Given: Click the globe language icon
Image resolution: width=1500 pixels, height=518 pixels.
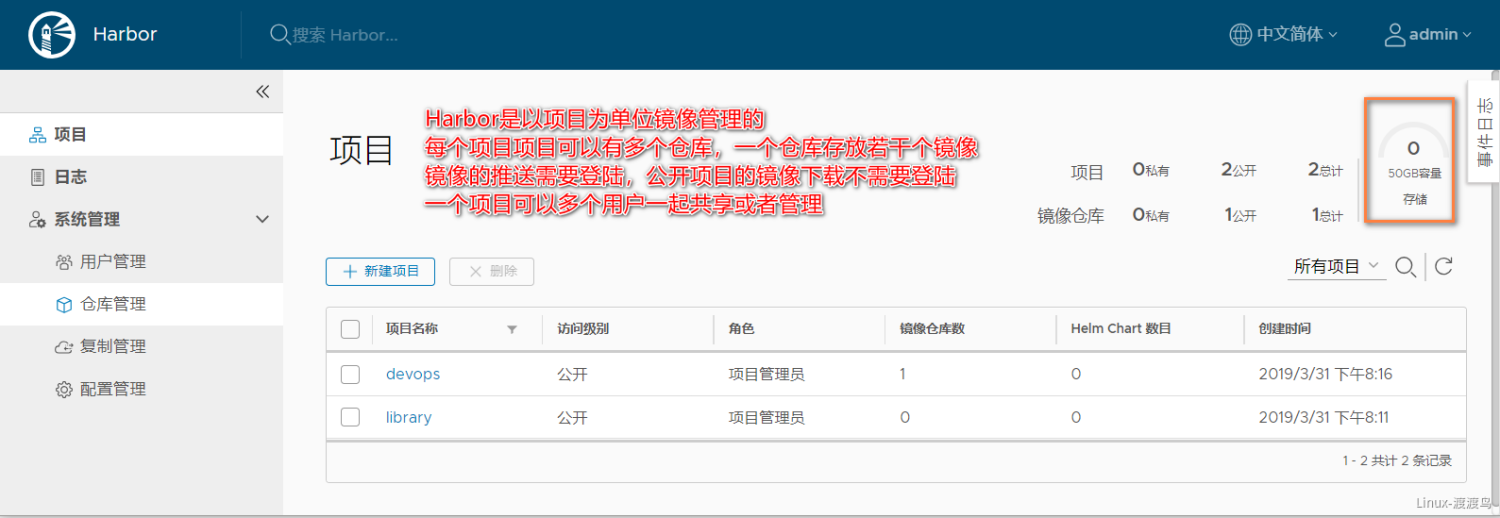Looking at the screenshot, I should point(1240,34).
